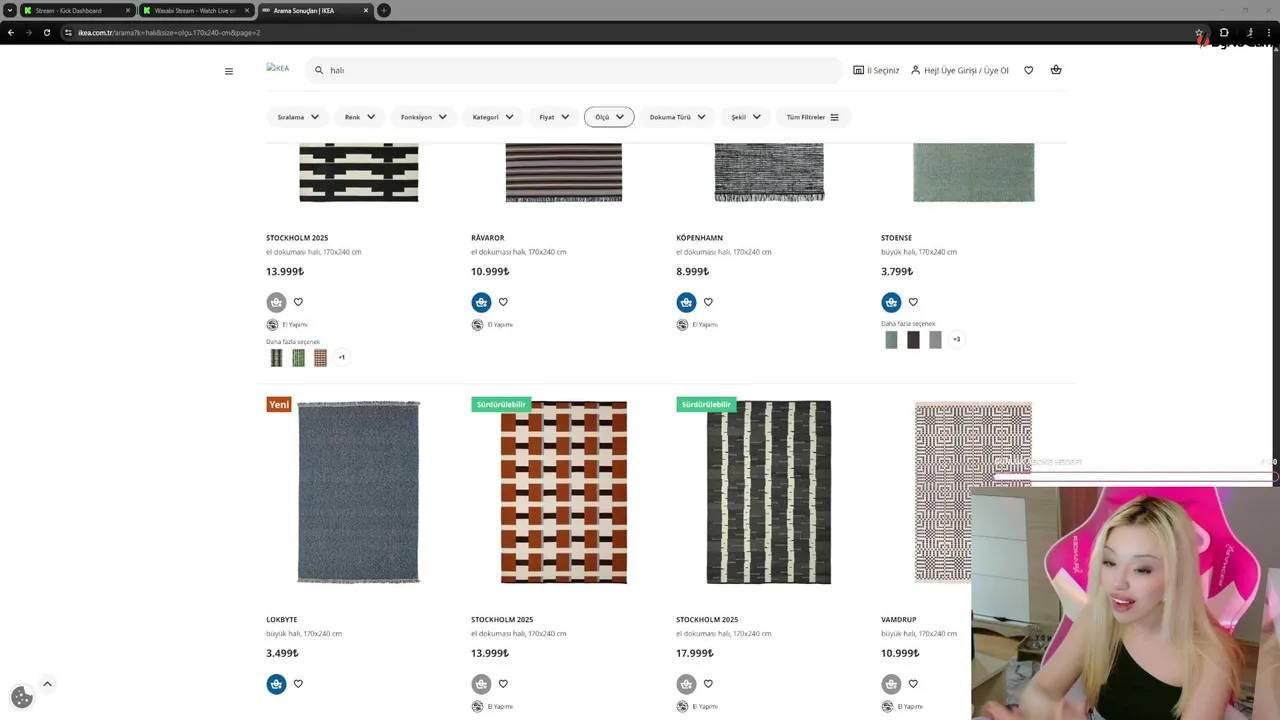Image resolution: width=1280 pixels, height=720 pixels.
Task: Add STOENSE rug to cart
Action: pos(891,302)
